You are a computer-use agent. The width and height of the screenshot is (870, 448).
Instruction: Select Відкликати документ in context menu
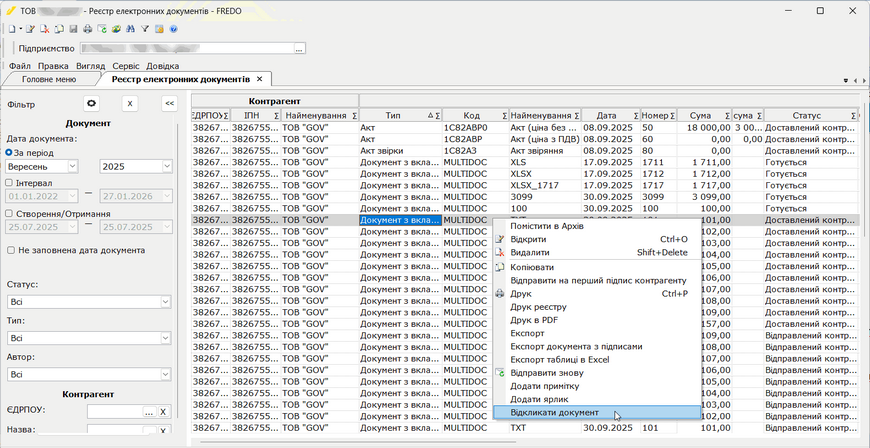pyautogui.click(x=597, y=412)
